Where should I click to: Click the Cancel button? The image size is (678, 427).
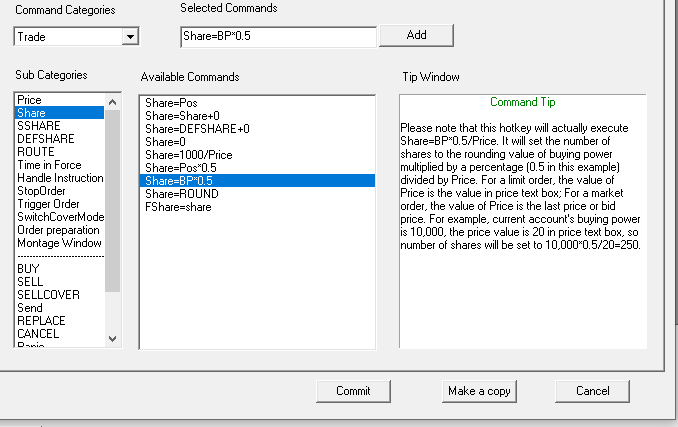pos(593,391)
